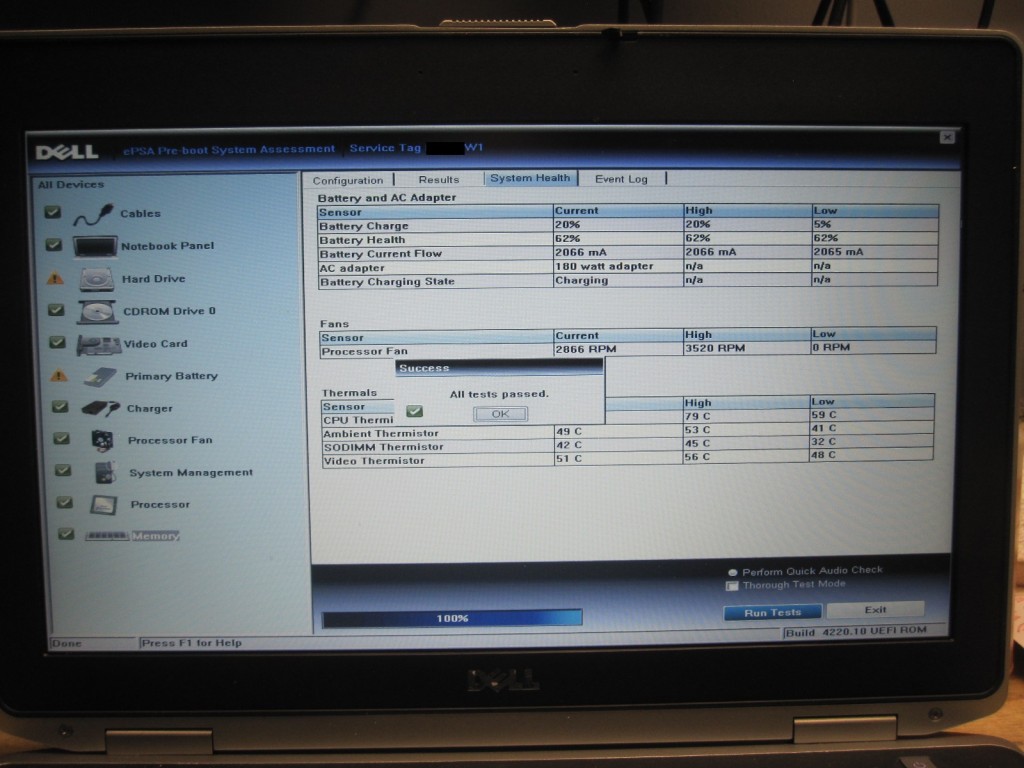Click the Service Tag text in header
Image resolution: width=1024 pixels, height=768 pixels.
coord(385,148)
